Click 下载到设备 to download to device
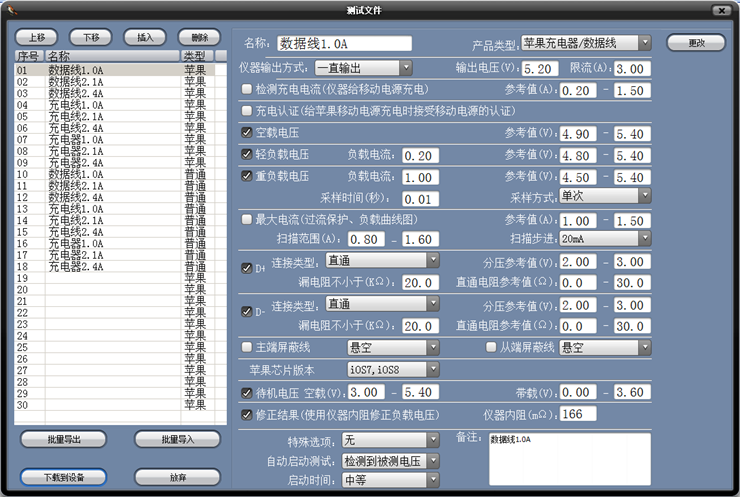 click(x=62, y=477)
